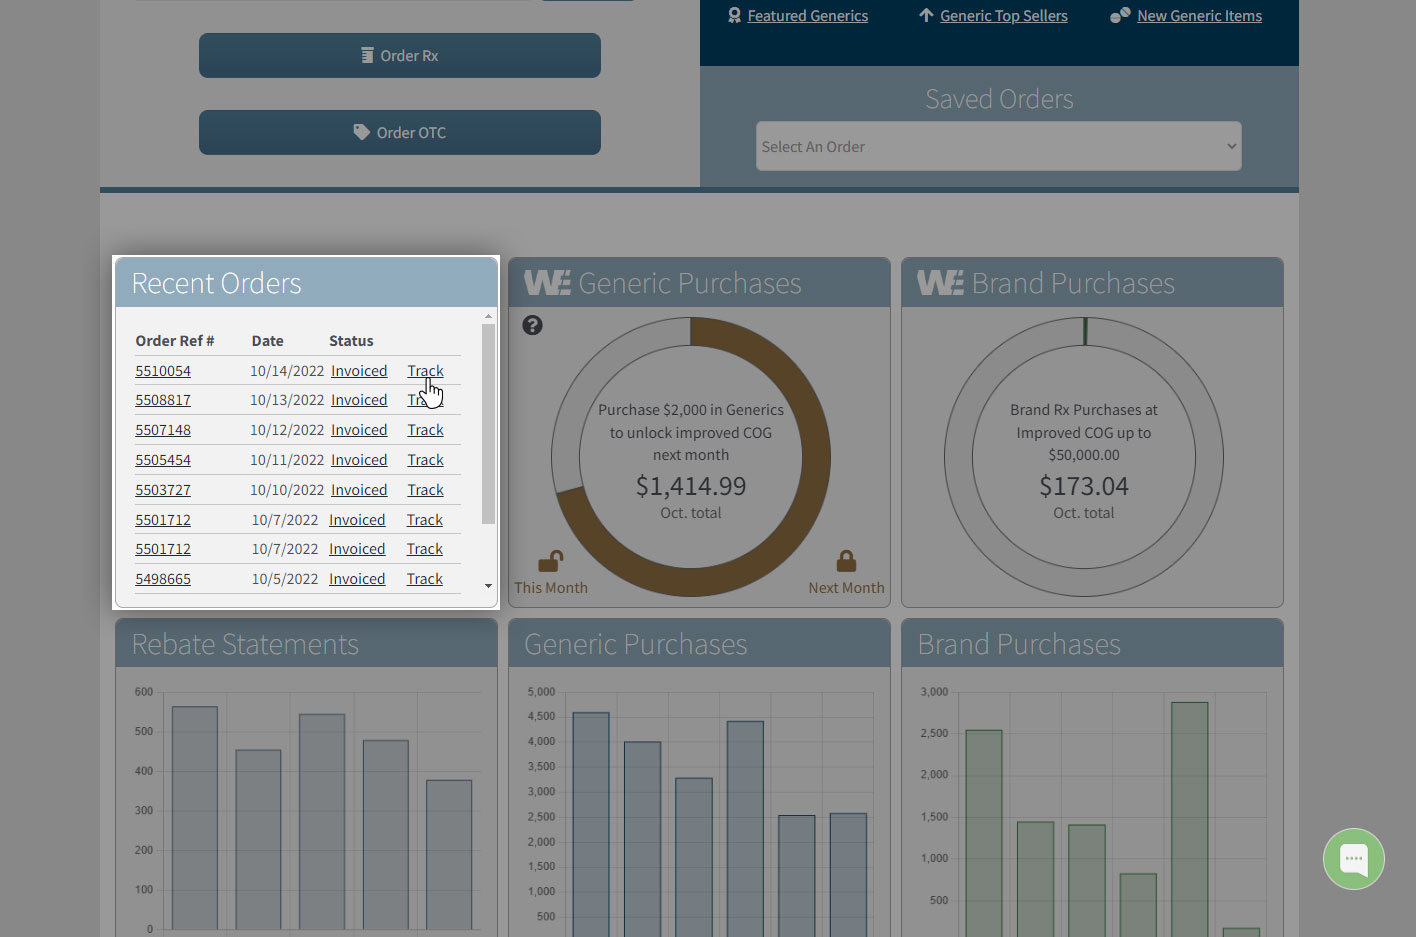Open the New Generic Items link
1416x937 pixels.
(1199, 16)
